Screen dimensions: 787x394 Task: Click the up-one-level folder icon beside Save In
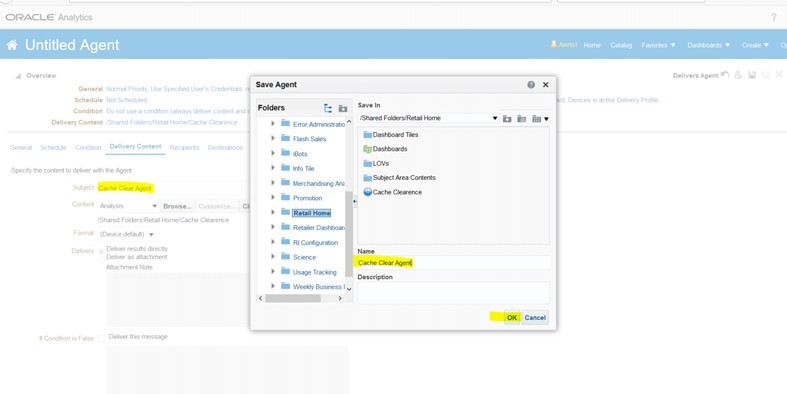[x=507, y=118]
